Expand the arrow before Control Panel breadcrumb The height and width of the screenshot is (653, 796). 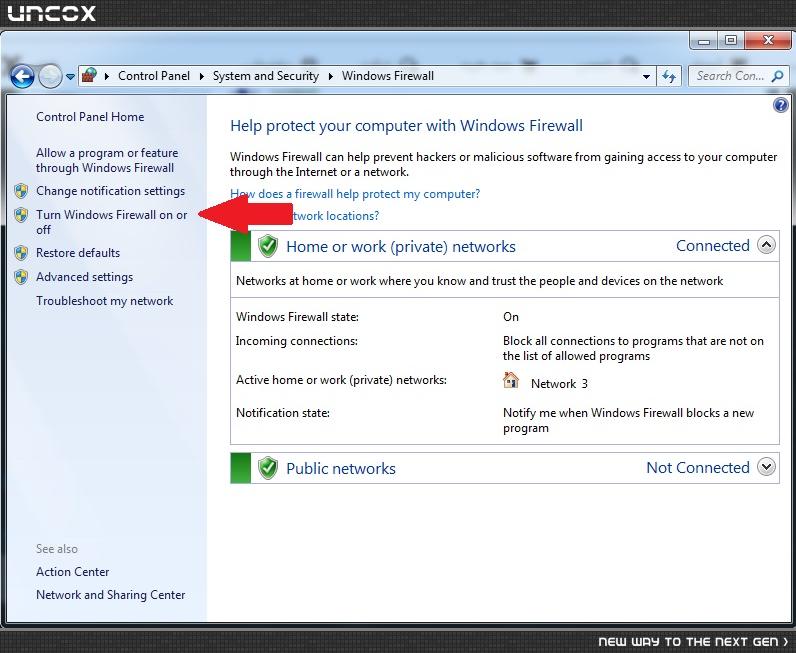click(x=107, y=76)
